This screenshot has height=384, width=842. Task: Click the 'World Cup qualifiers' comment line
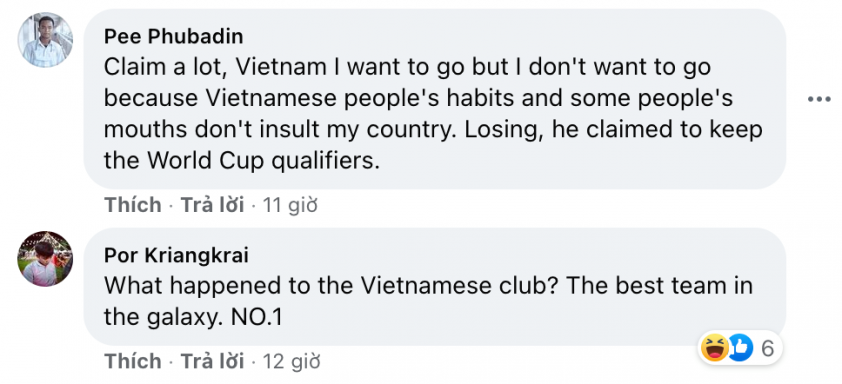tap(242, 161)
